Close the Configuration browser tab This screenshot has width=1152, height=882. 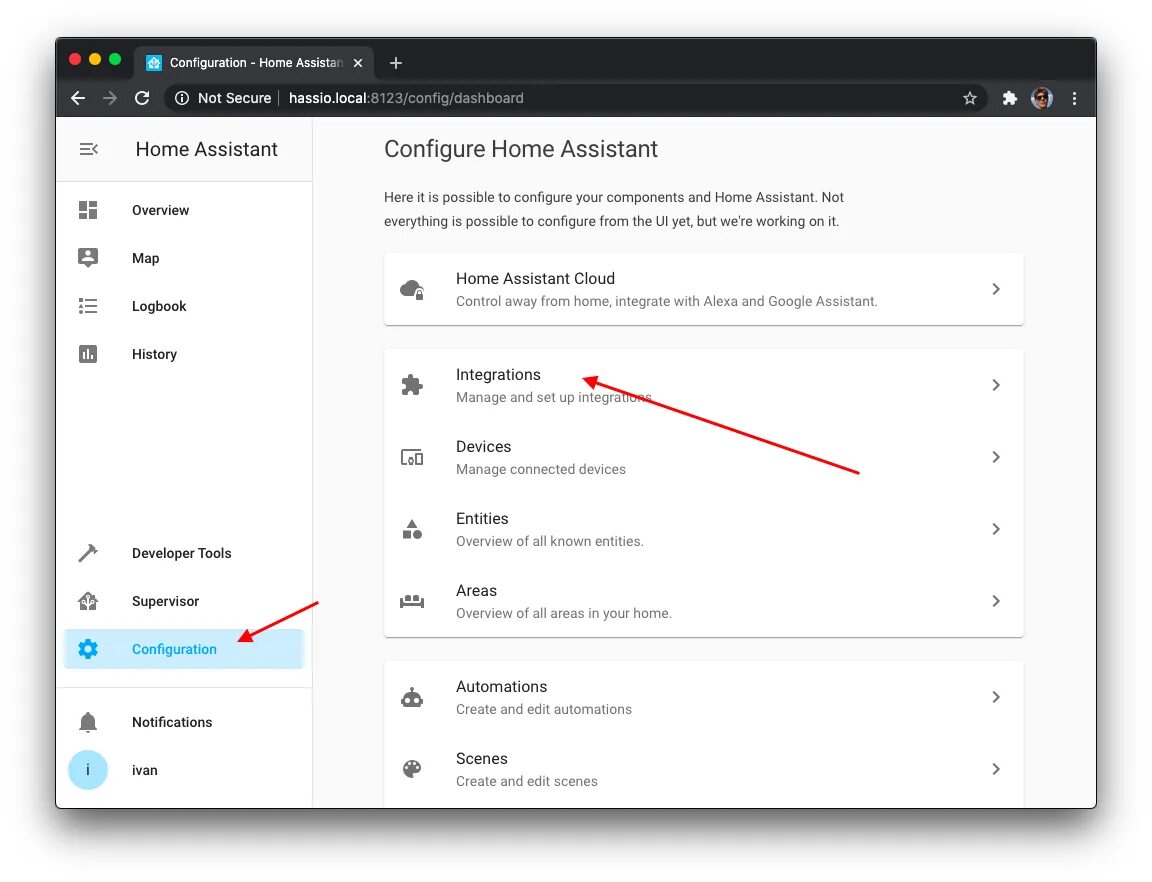coord(358,63)
